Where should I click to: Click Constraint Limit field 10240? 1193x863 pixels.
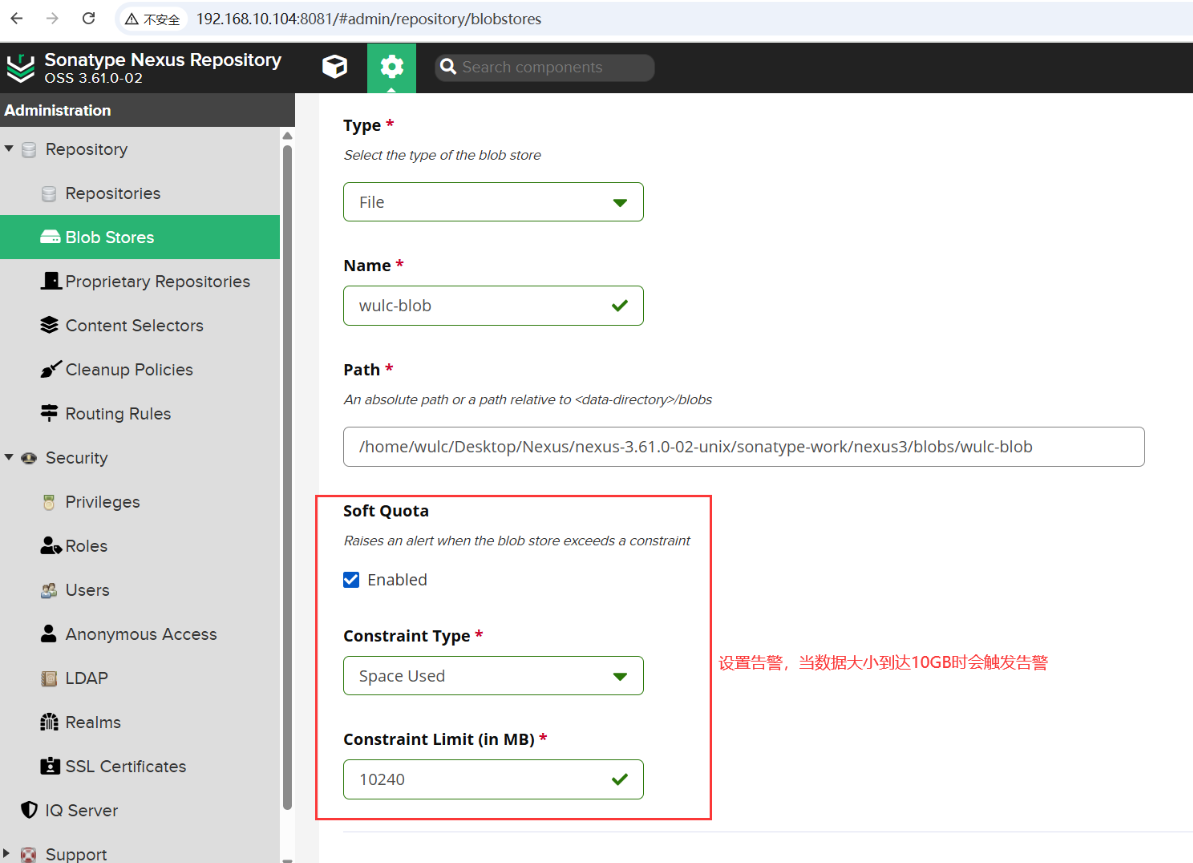pyautogui.click(x=493, y=779)
